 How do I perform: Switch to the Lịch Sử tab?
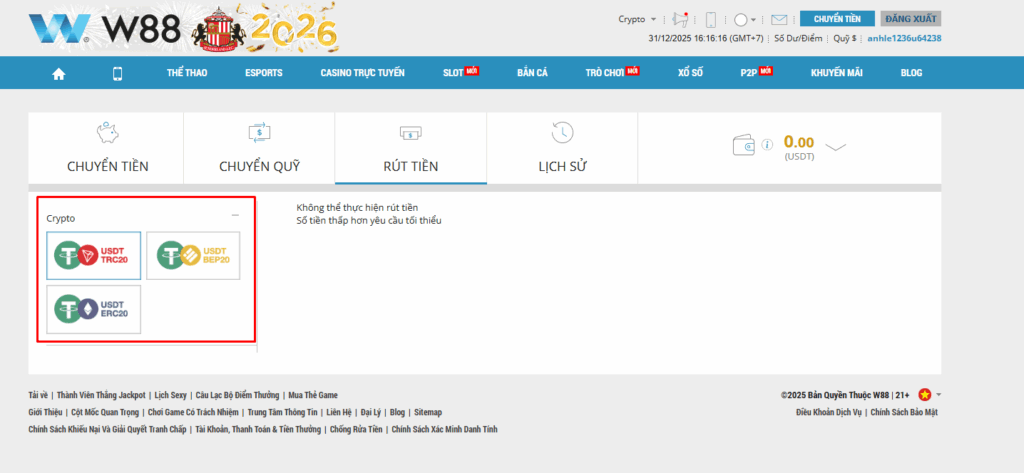[x=562, y=148]
